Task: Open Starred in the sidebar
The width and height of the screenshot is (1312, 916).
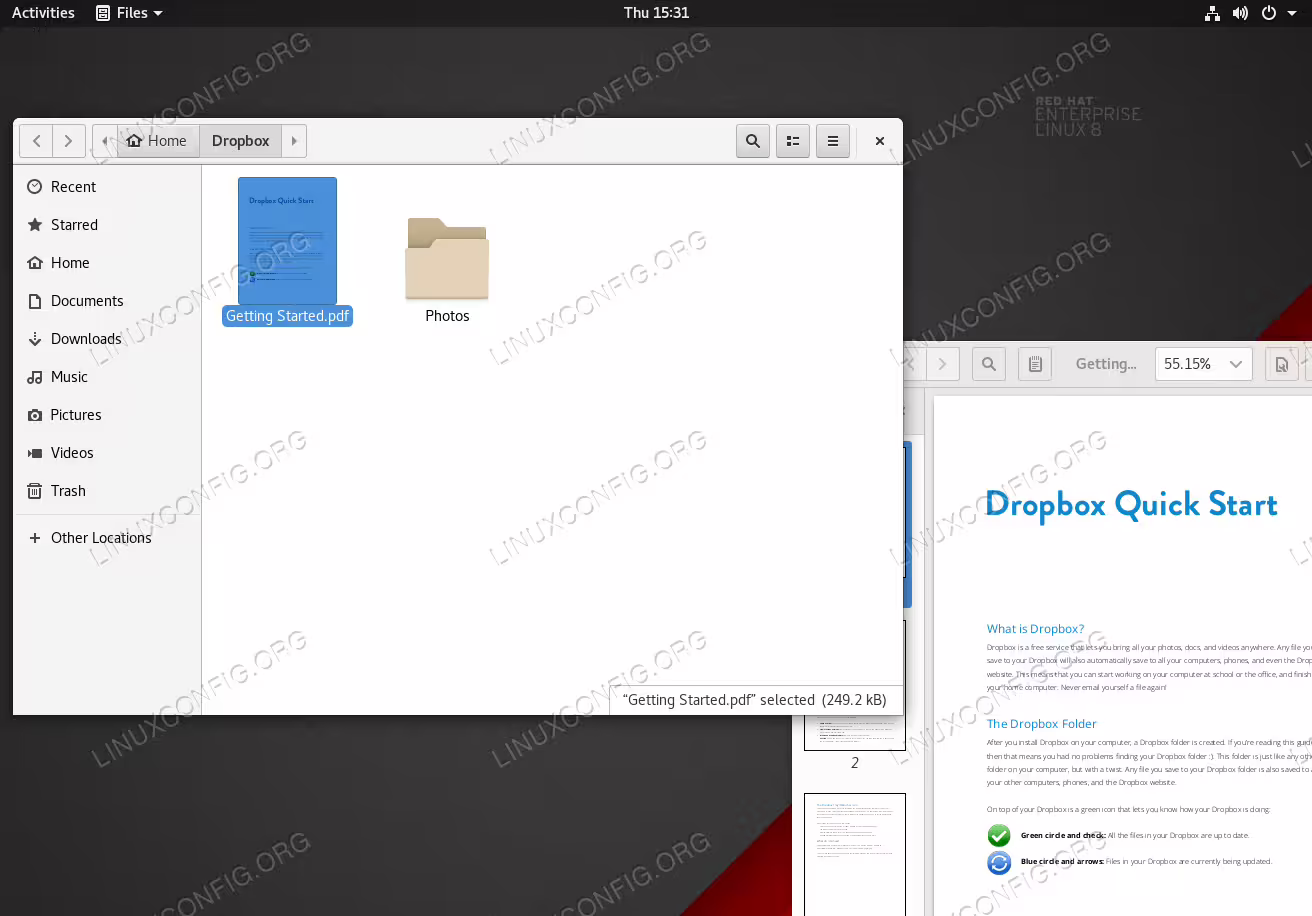Action: coord(107,225)
